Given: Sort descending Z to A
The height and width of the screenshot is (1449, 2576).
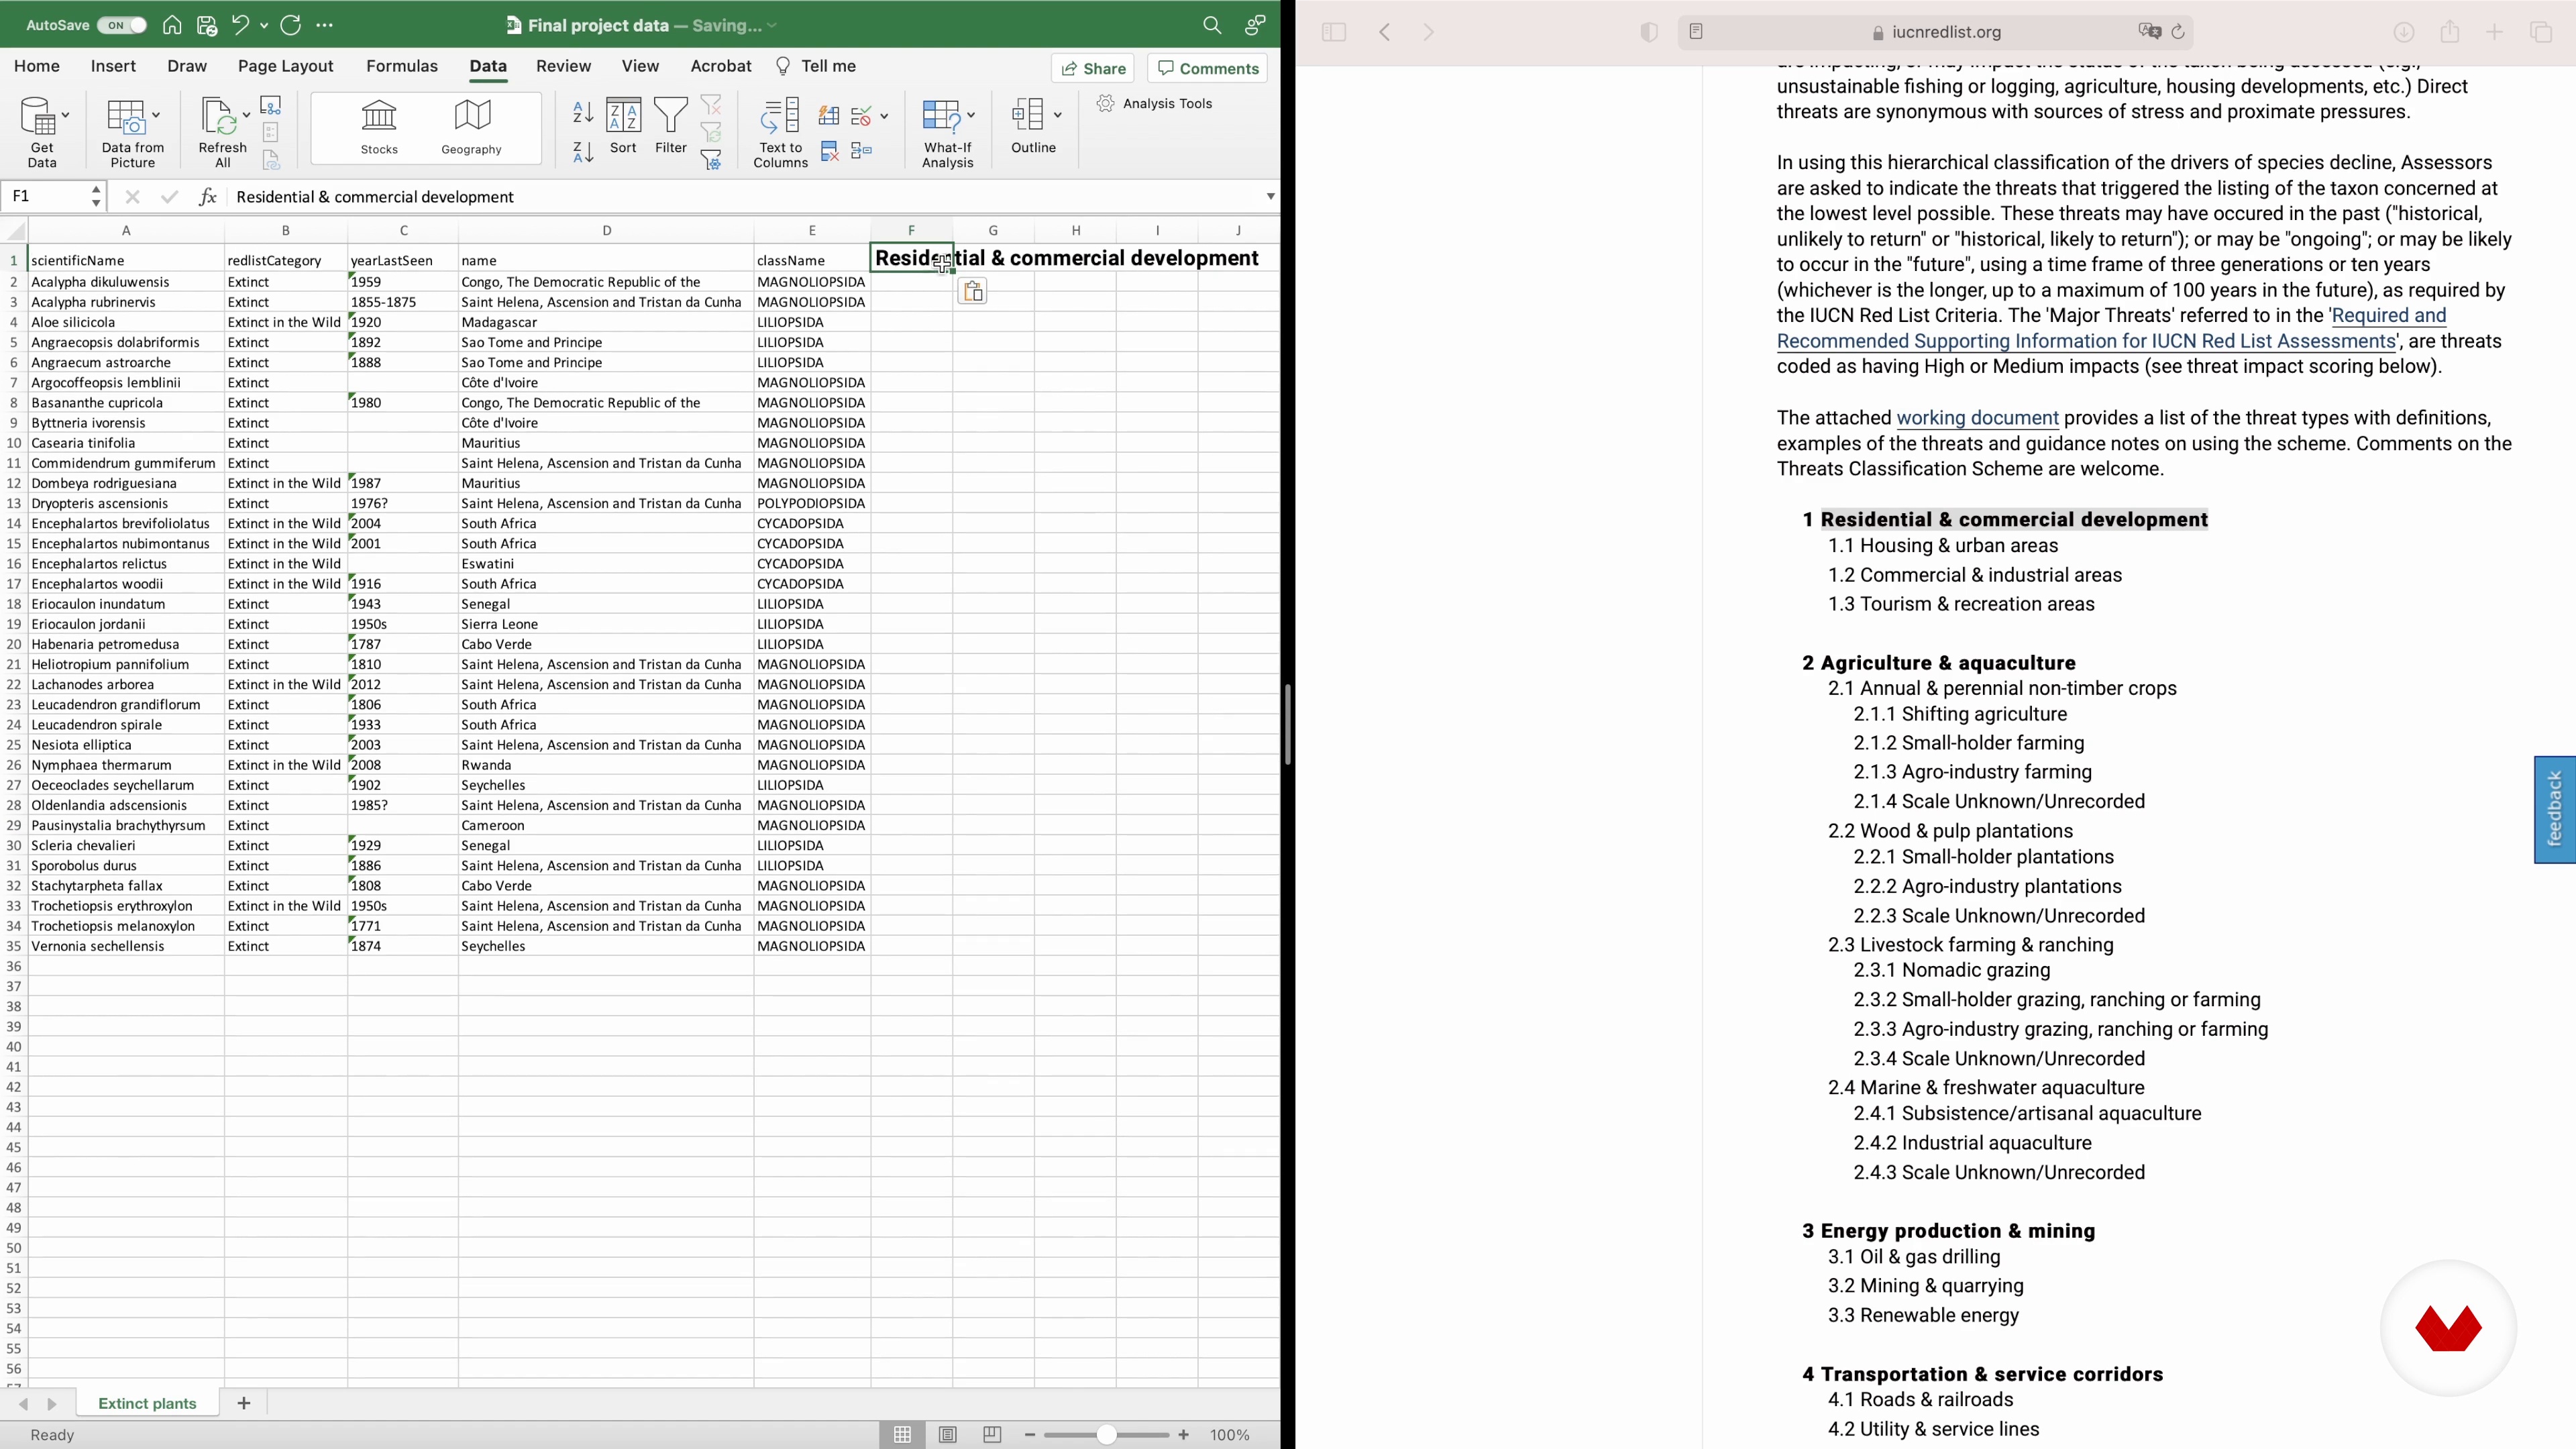Looking at the screenshot, I should pos(583,152).
